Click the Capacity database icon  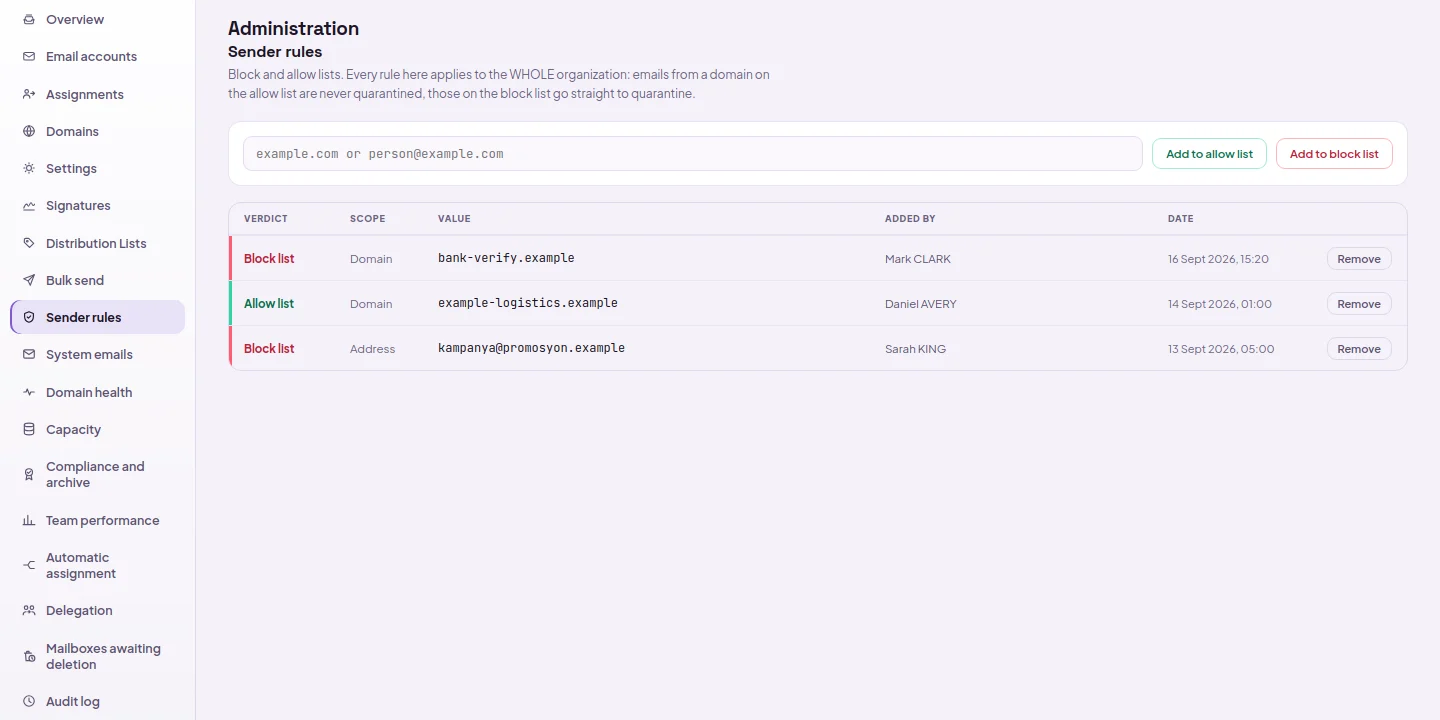(x=29, y=429)
